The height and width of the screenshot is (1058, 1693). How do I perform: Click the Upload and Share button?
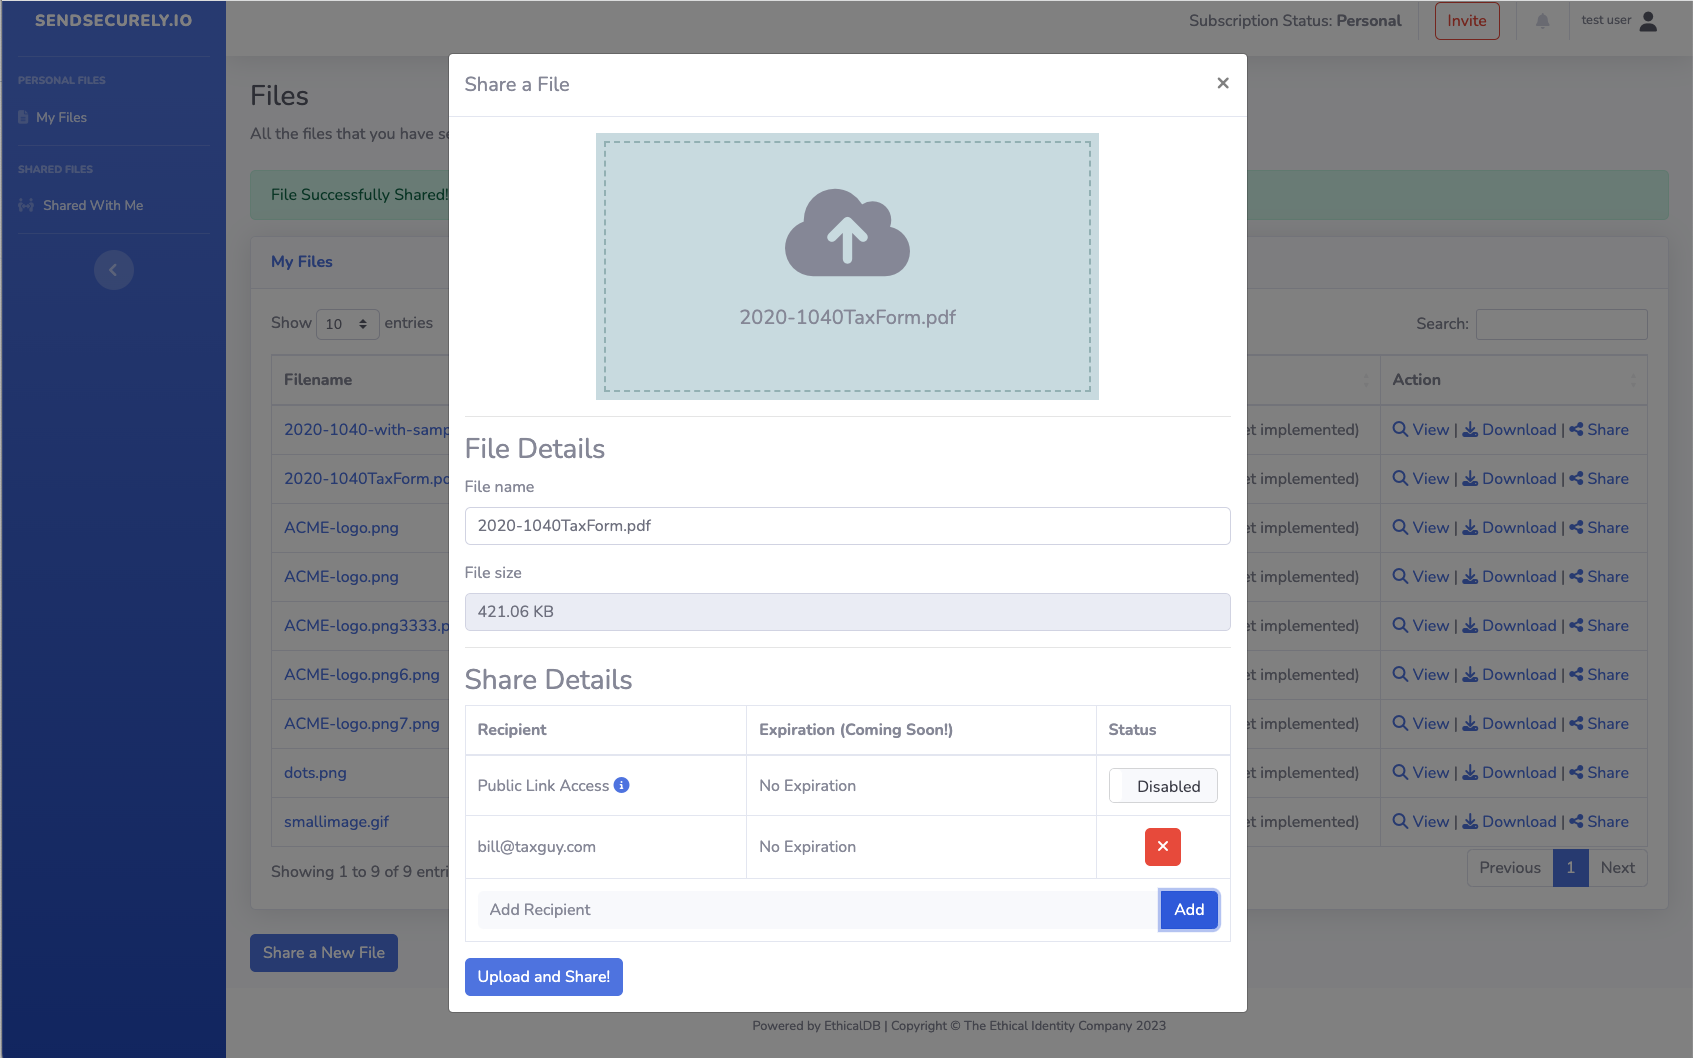(x=543, y=976)
